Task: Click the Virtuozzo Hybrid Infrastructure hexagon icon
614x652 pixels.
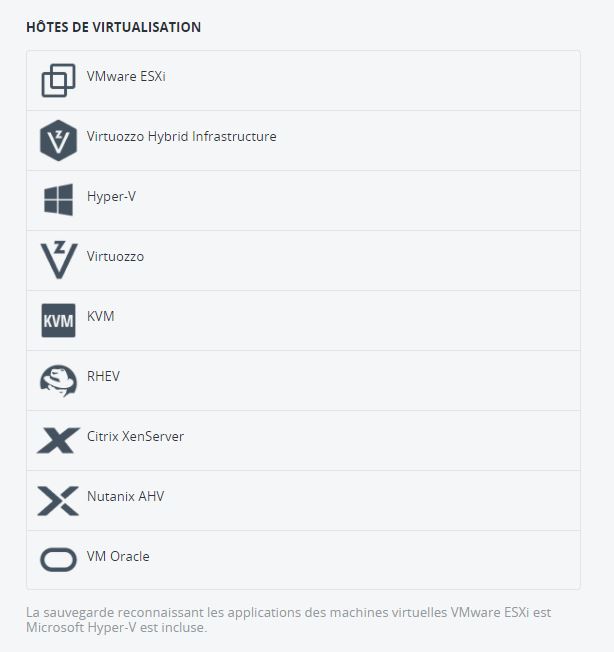Action: pyautogui.click(x=58, y=141)
